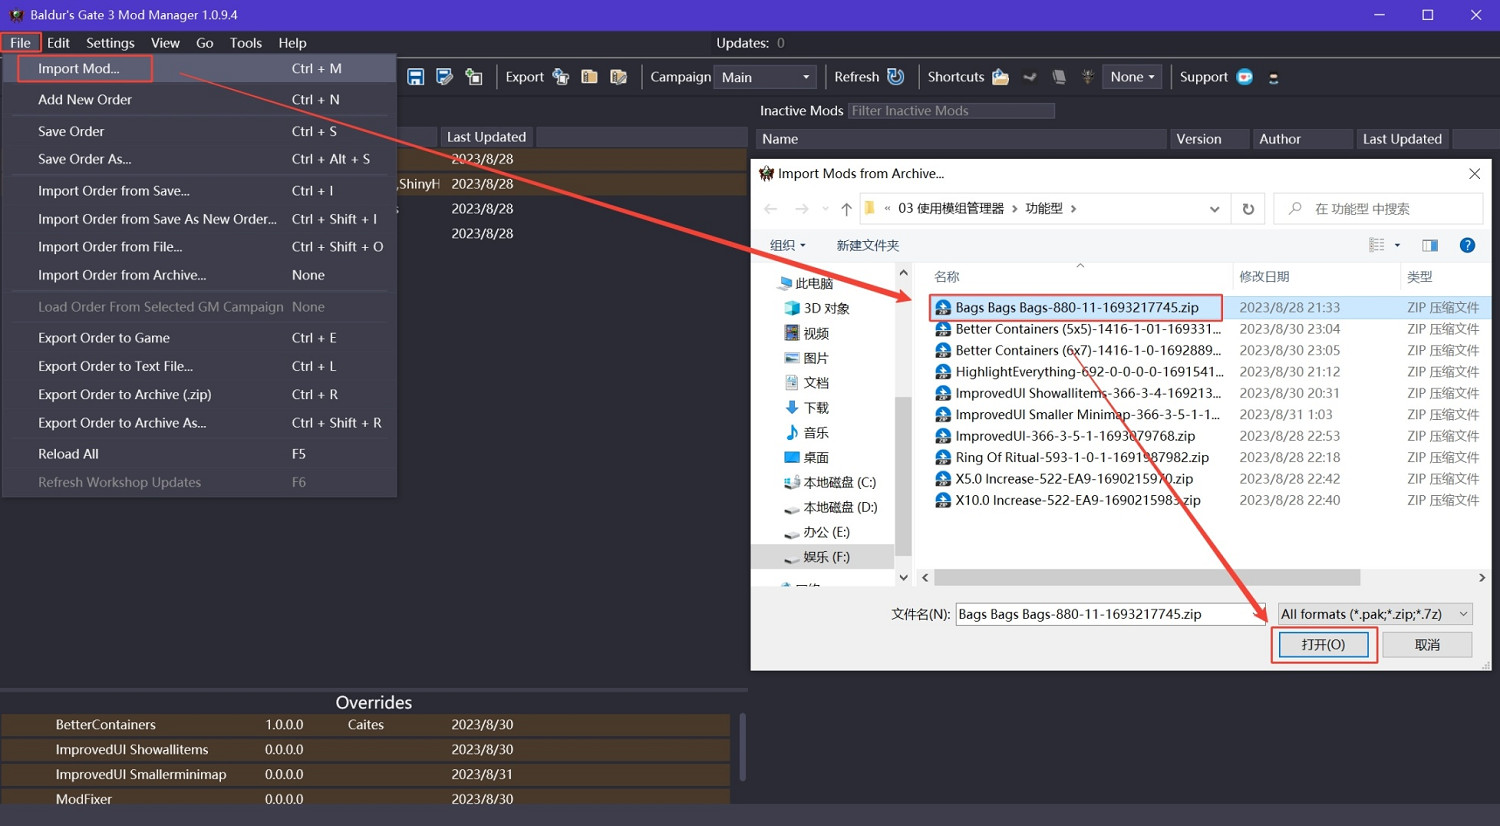1500x826 pixels.
Task: Toggle the preview pane icon in dialog
Action: [x=1430, y=245]
